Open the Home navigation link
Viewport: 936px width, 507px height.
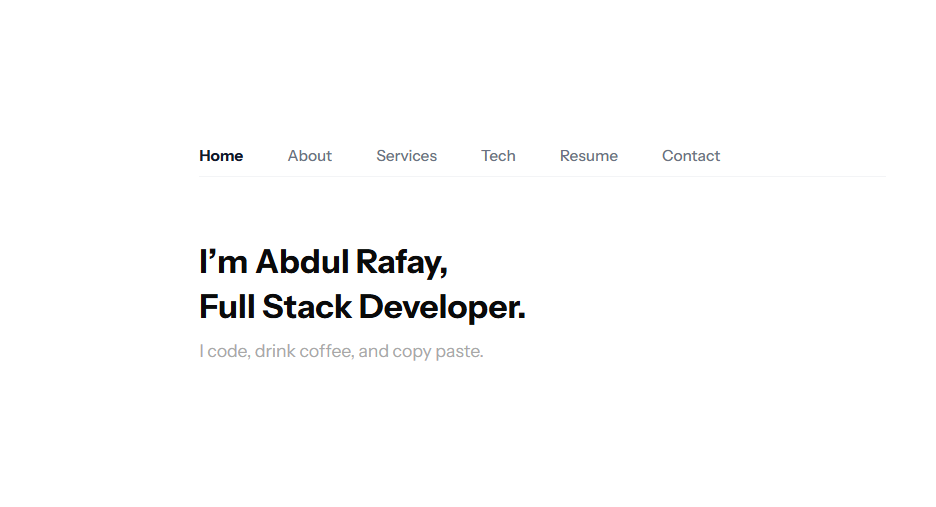coord(221,156)
